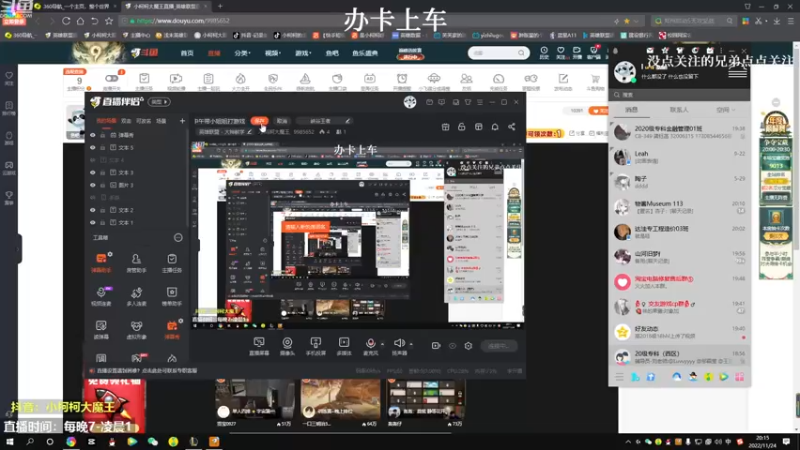Expand microphone options arrow
Screen dimensions: 800x450
tap(382, 344)
